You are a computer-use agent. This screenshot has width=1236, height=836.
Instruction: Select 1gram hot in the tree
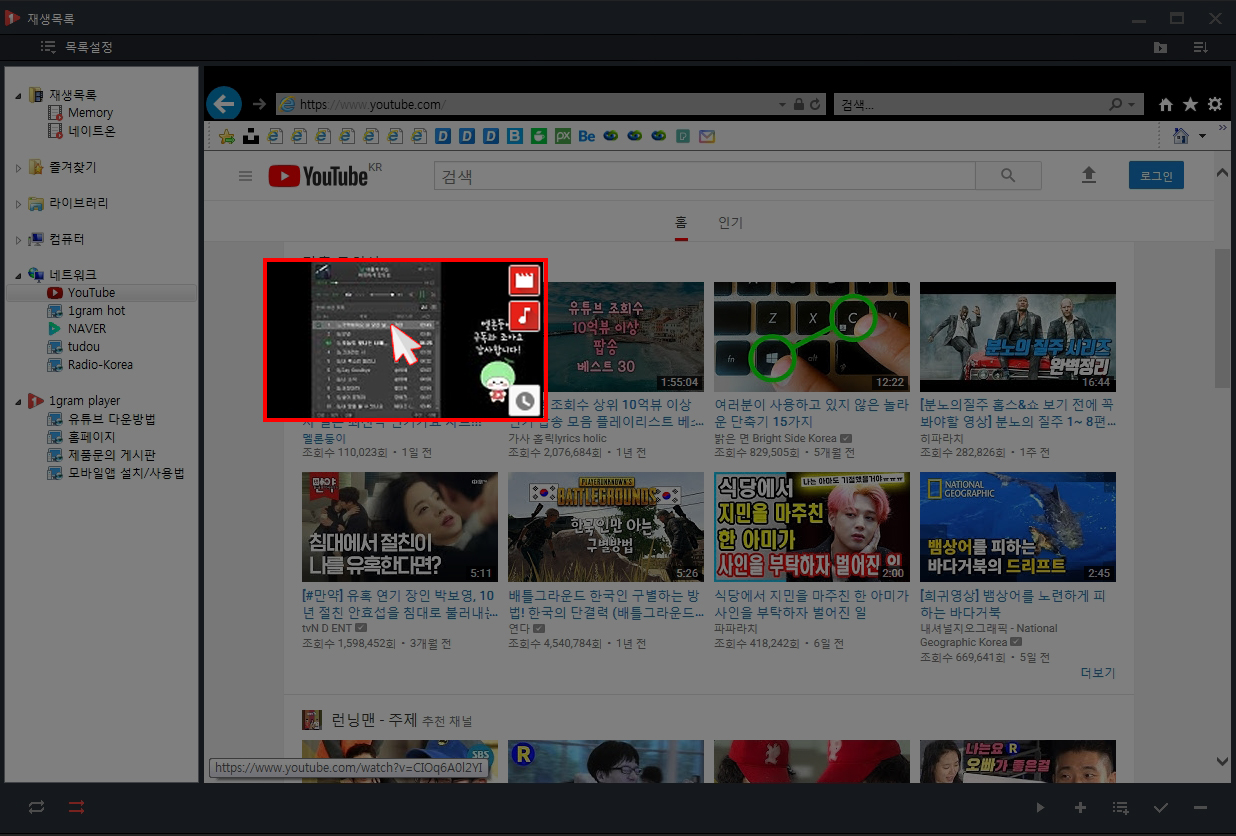coord(96,311)
